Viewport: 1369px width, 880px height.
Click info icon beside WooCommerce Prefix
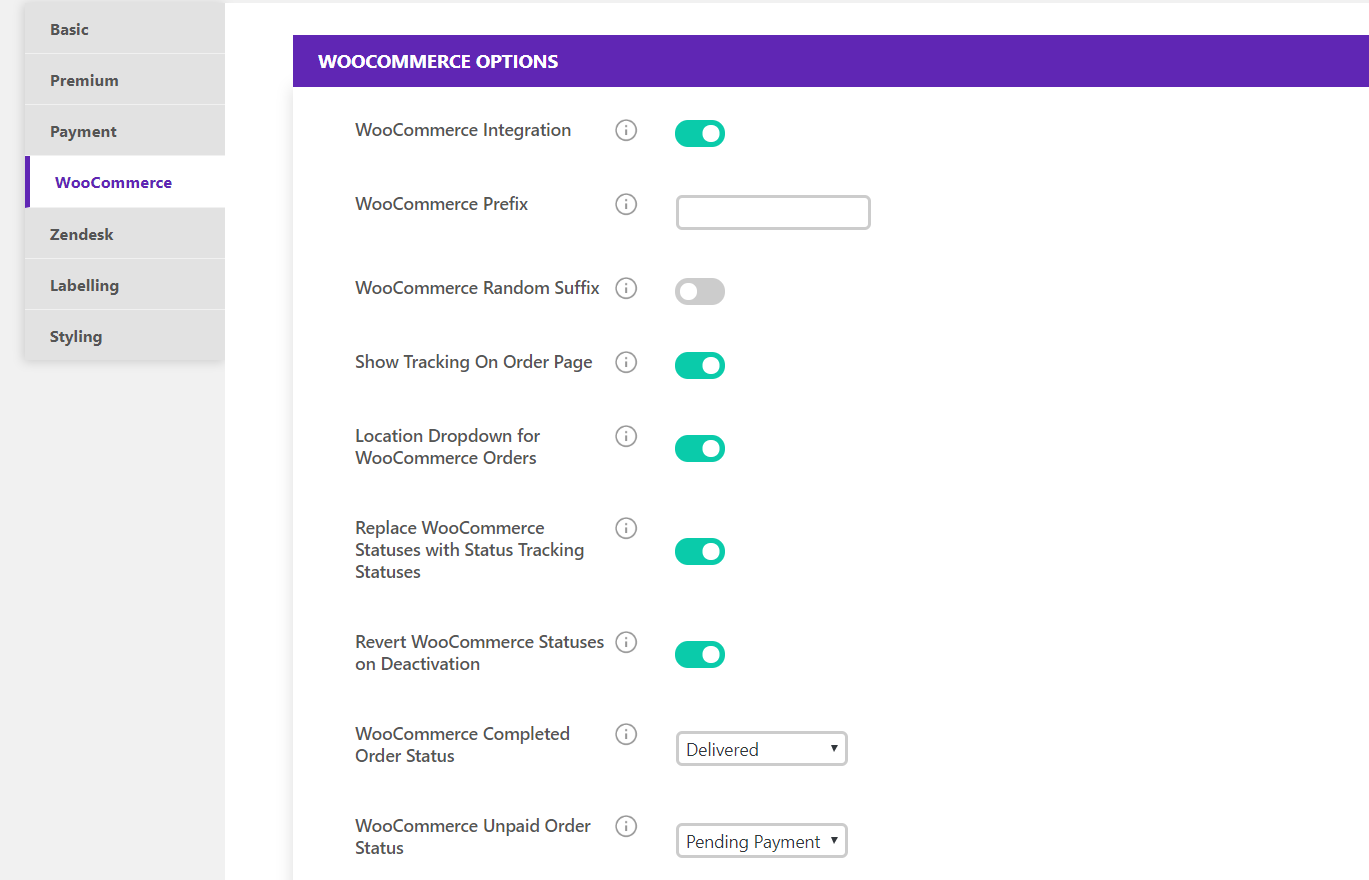[x=626, y=204]
